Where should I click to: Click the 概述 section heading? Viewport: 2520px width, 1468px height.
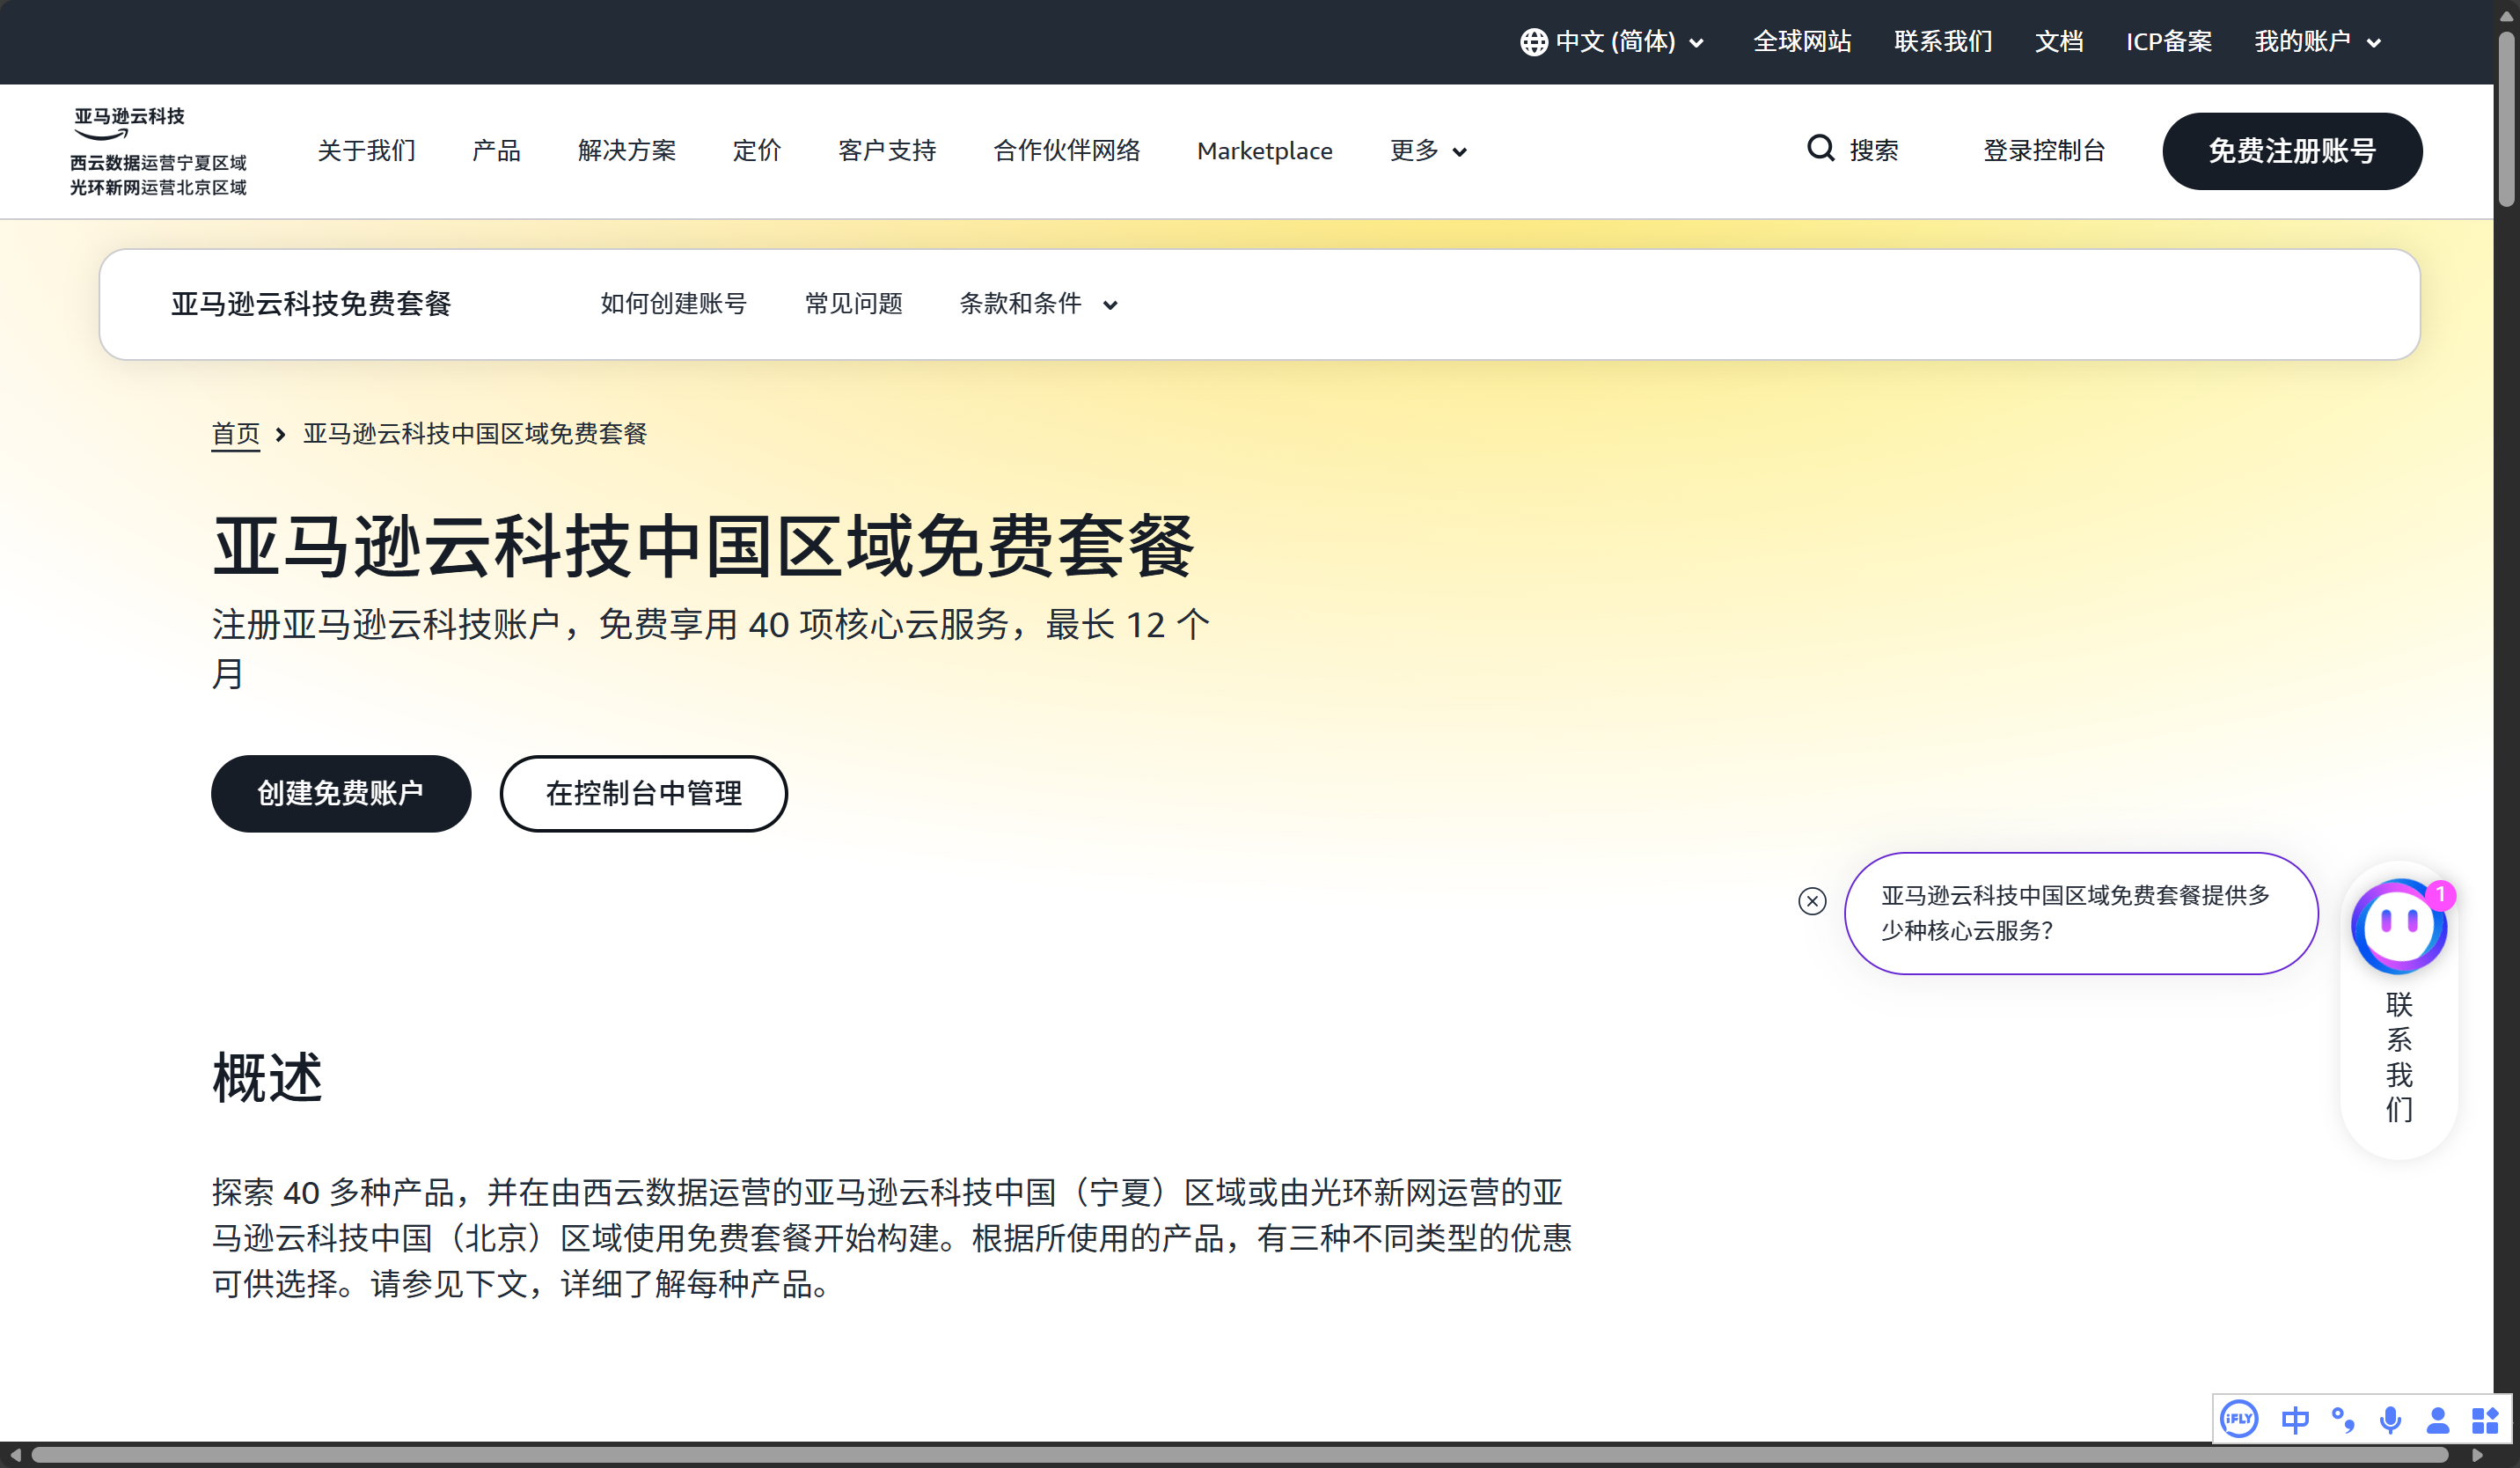pos(267,1078)
